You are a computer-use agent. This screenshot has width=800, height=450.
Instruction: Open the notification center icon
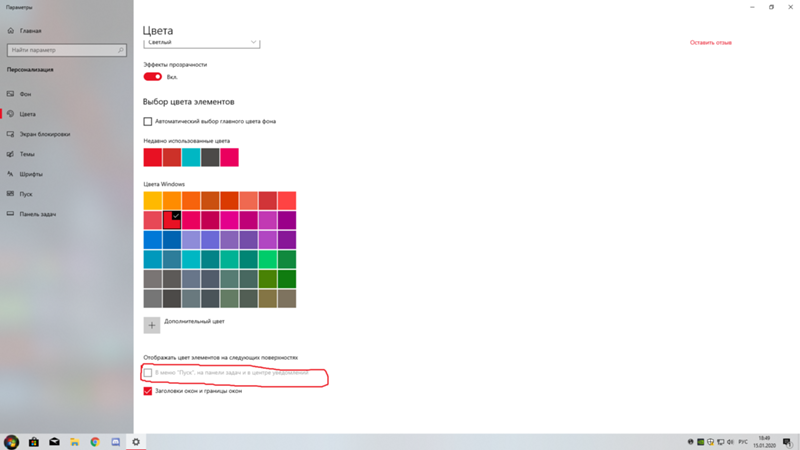pyautogui.click(x=788, y=442)
